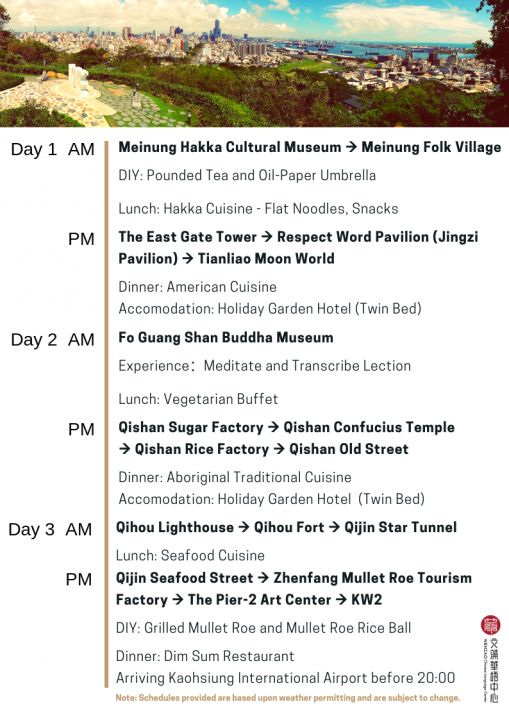The image size is (509, 720).
Task: Click the Wenzao Chinese Language Center logo
Action: [x=490, y=659]
